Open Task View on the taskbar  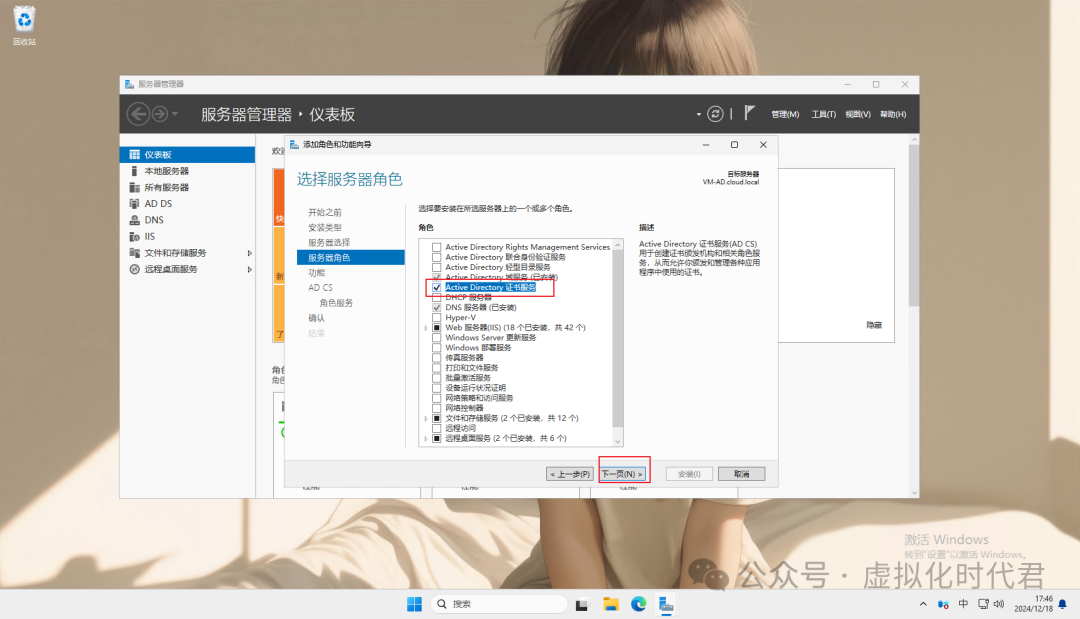582,605
